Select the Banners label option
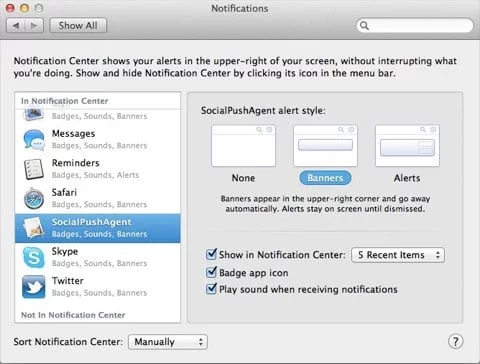Image resolution: width=480 pixels, height=364 pixels. tap(325, 178)
